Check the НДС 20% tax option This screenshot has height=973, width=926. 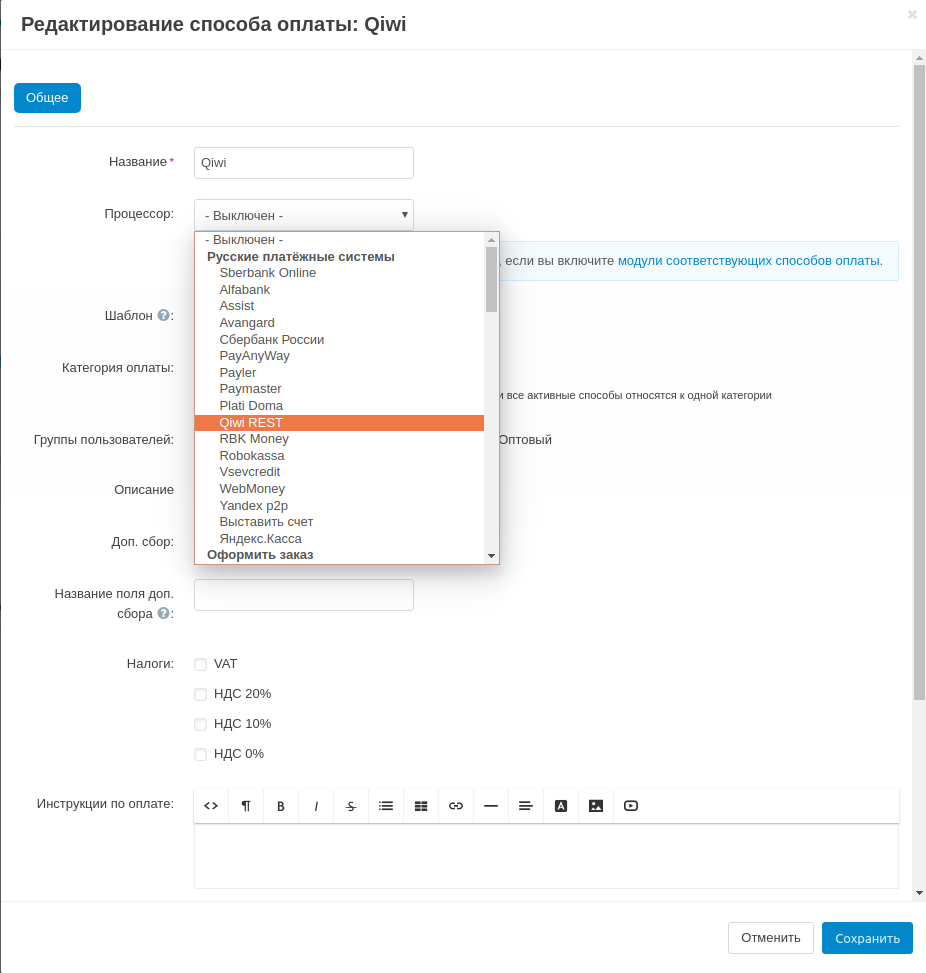[201, 694]
